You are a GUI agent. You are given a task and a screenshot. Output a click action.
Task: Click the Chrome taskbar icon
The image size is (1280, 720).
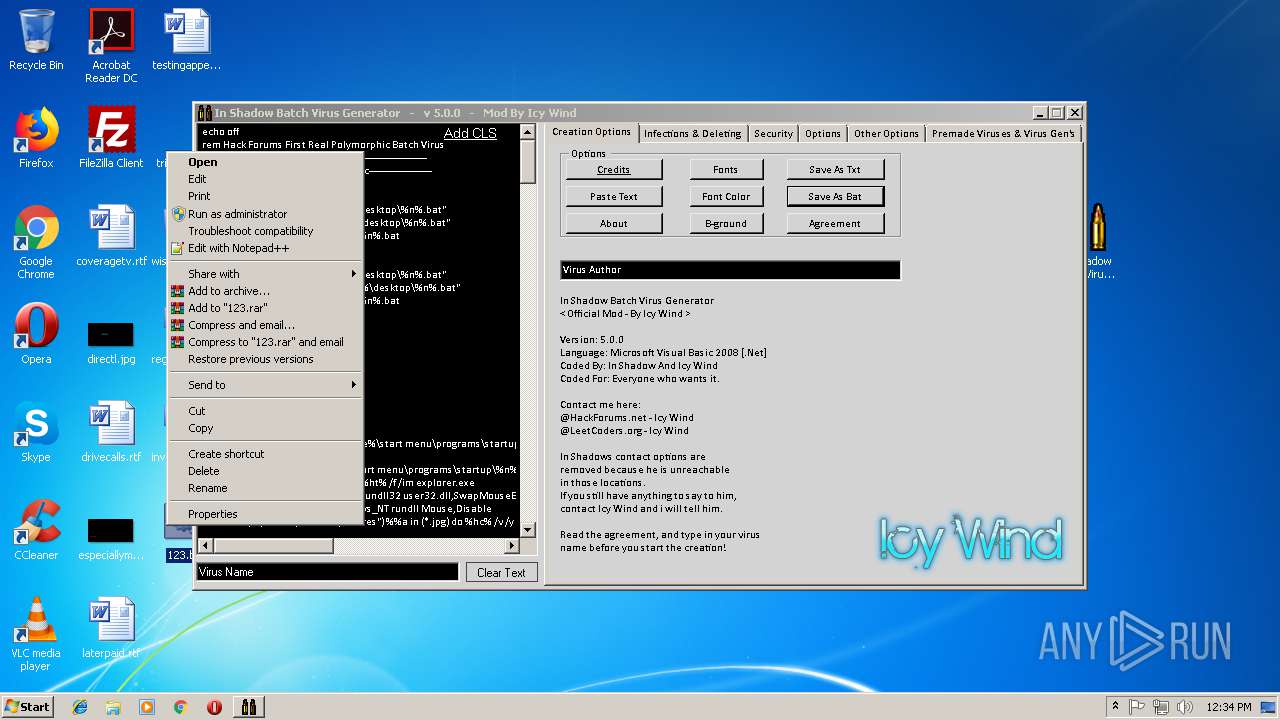coord(180,707)
